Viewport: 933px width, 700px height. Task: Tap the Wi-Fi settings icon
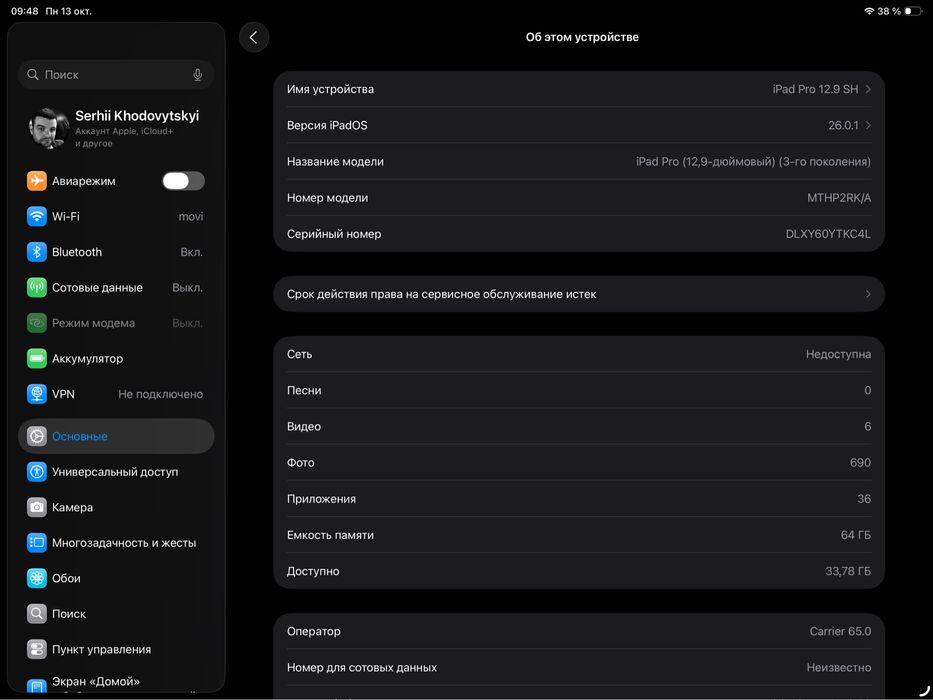click(37, 217)
